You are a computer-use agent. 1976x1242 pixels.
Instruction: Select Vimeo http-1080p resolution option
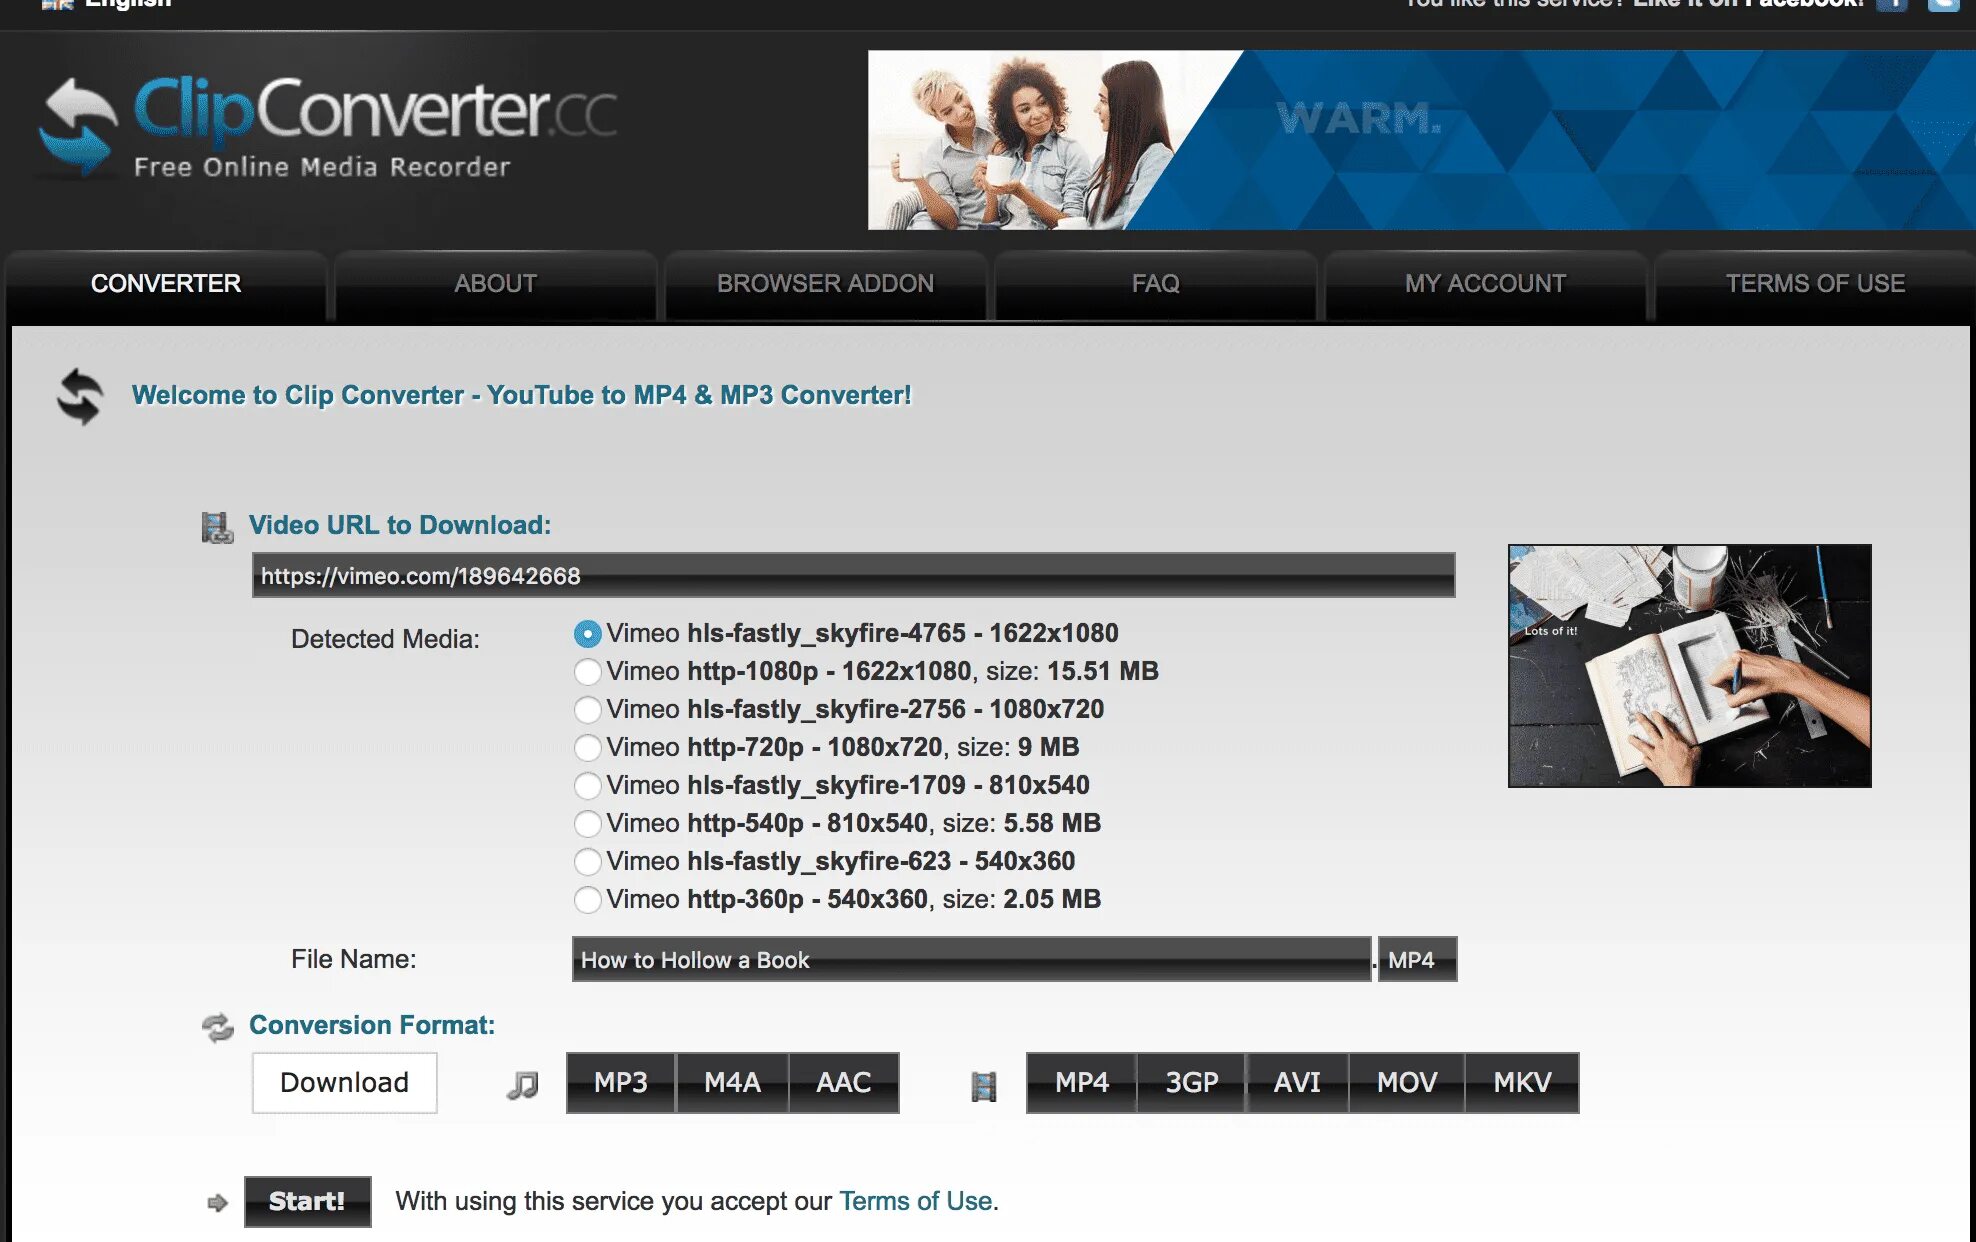(585, 670)
